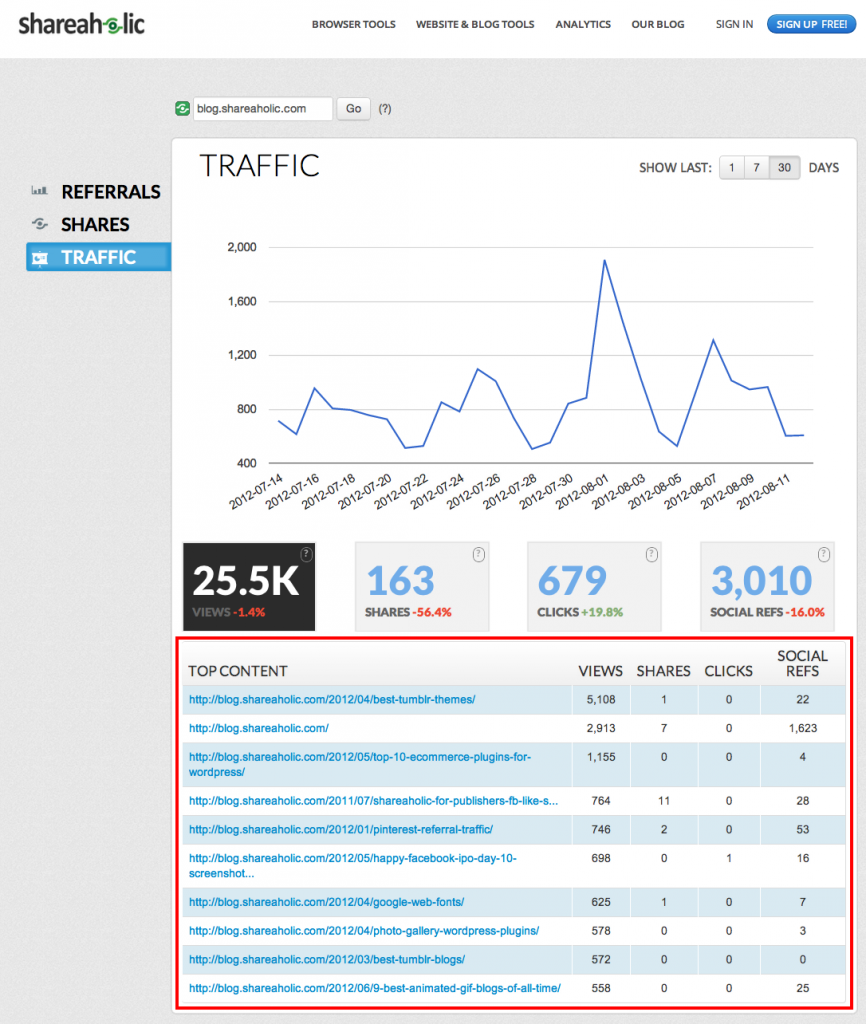Click the Views column header

point(600,671)
